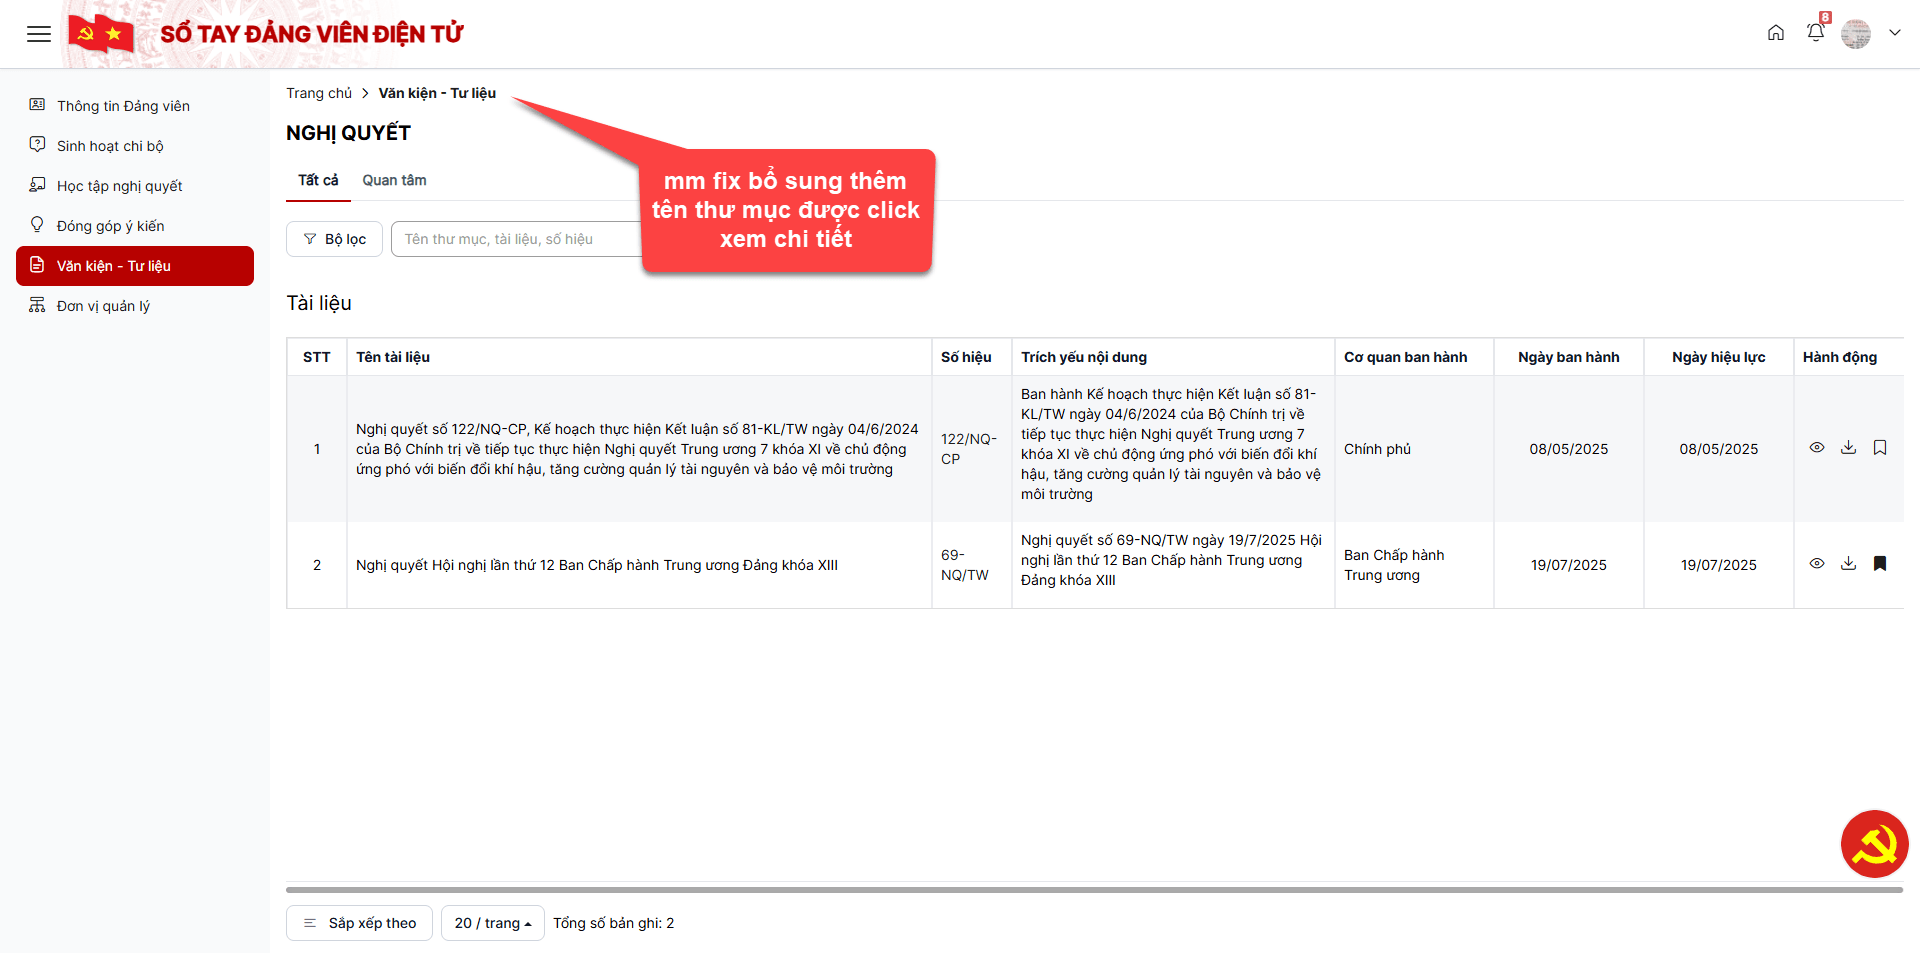The height and width of the screenshot is (953, 1920).
Task: Download document 122/NQ-CP
Action: tap(1848, 448)
